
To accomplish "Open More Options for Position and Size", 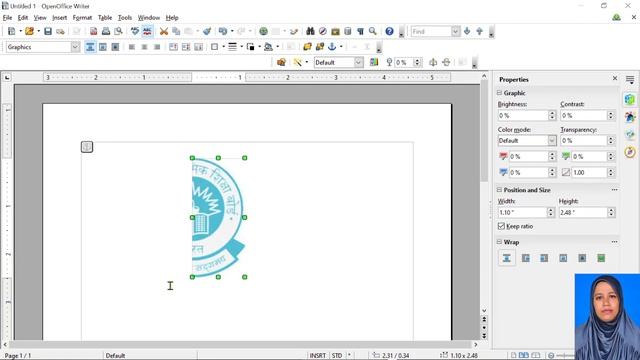I will (x=614, y=190).
